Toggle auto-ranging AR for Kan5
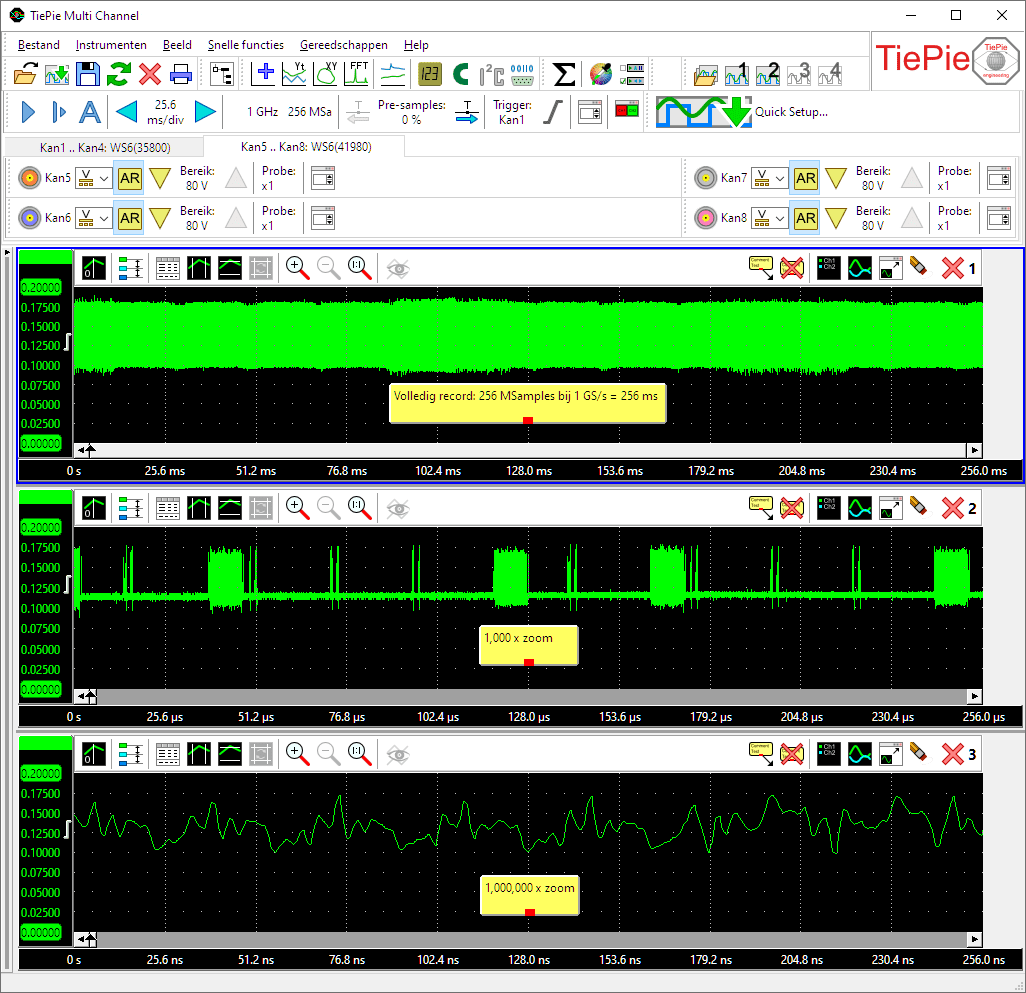The width and height of the screenshot is (1026, 993). 129,178
